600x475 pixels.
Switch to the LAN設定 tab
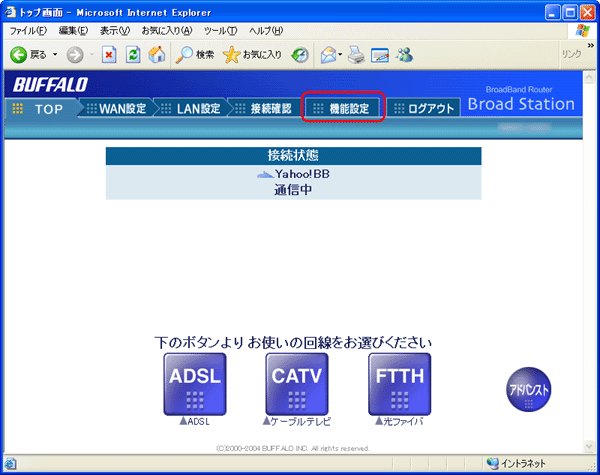point(191,109)
